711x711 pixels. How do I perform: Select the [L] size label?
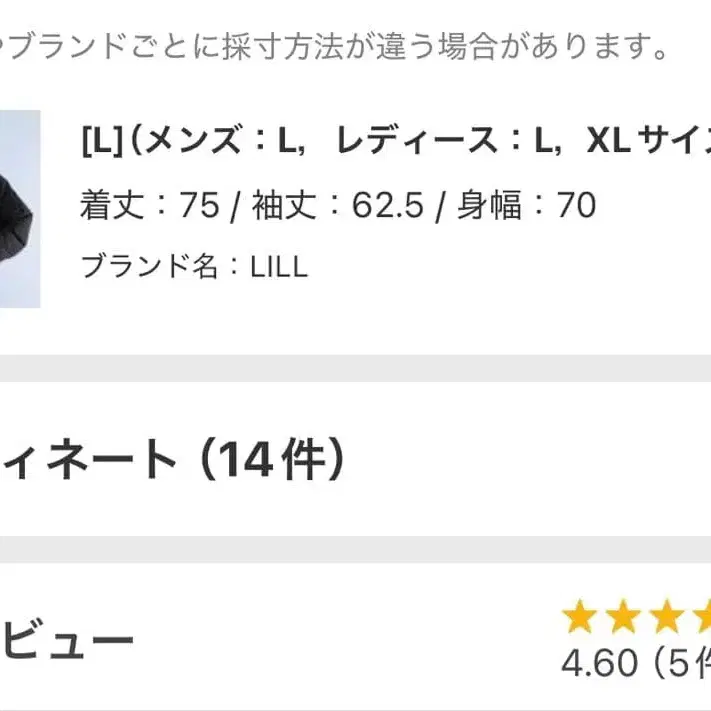100,144
